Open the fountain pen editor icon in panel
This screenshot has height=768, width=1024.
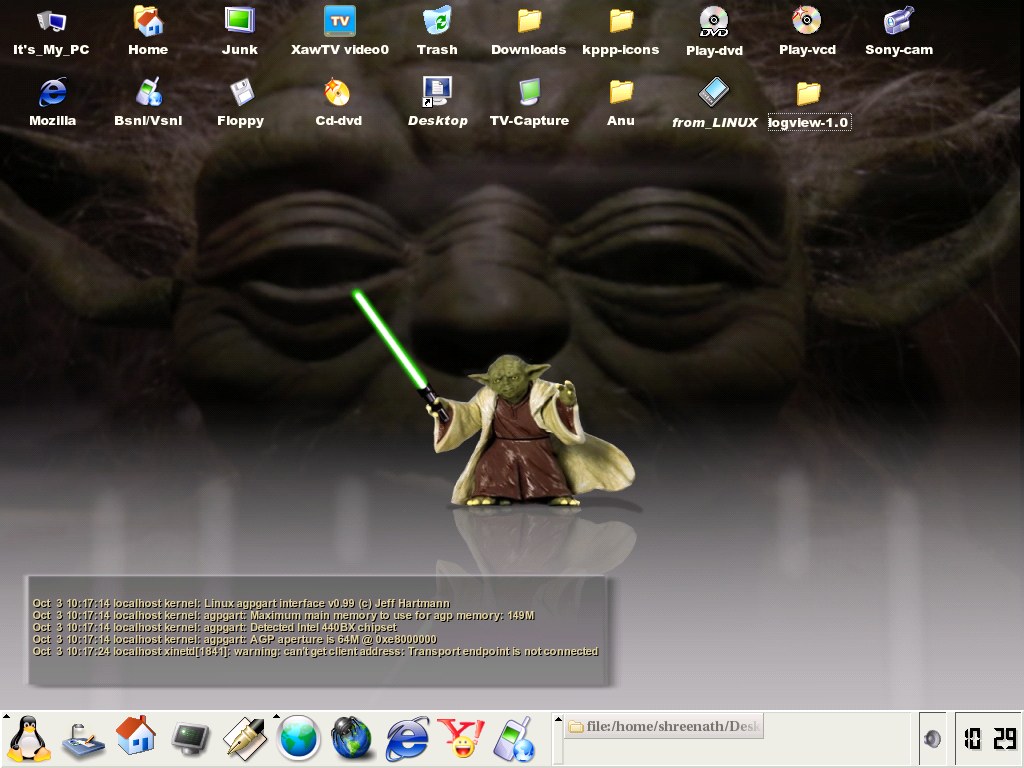244,739
